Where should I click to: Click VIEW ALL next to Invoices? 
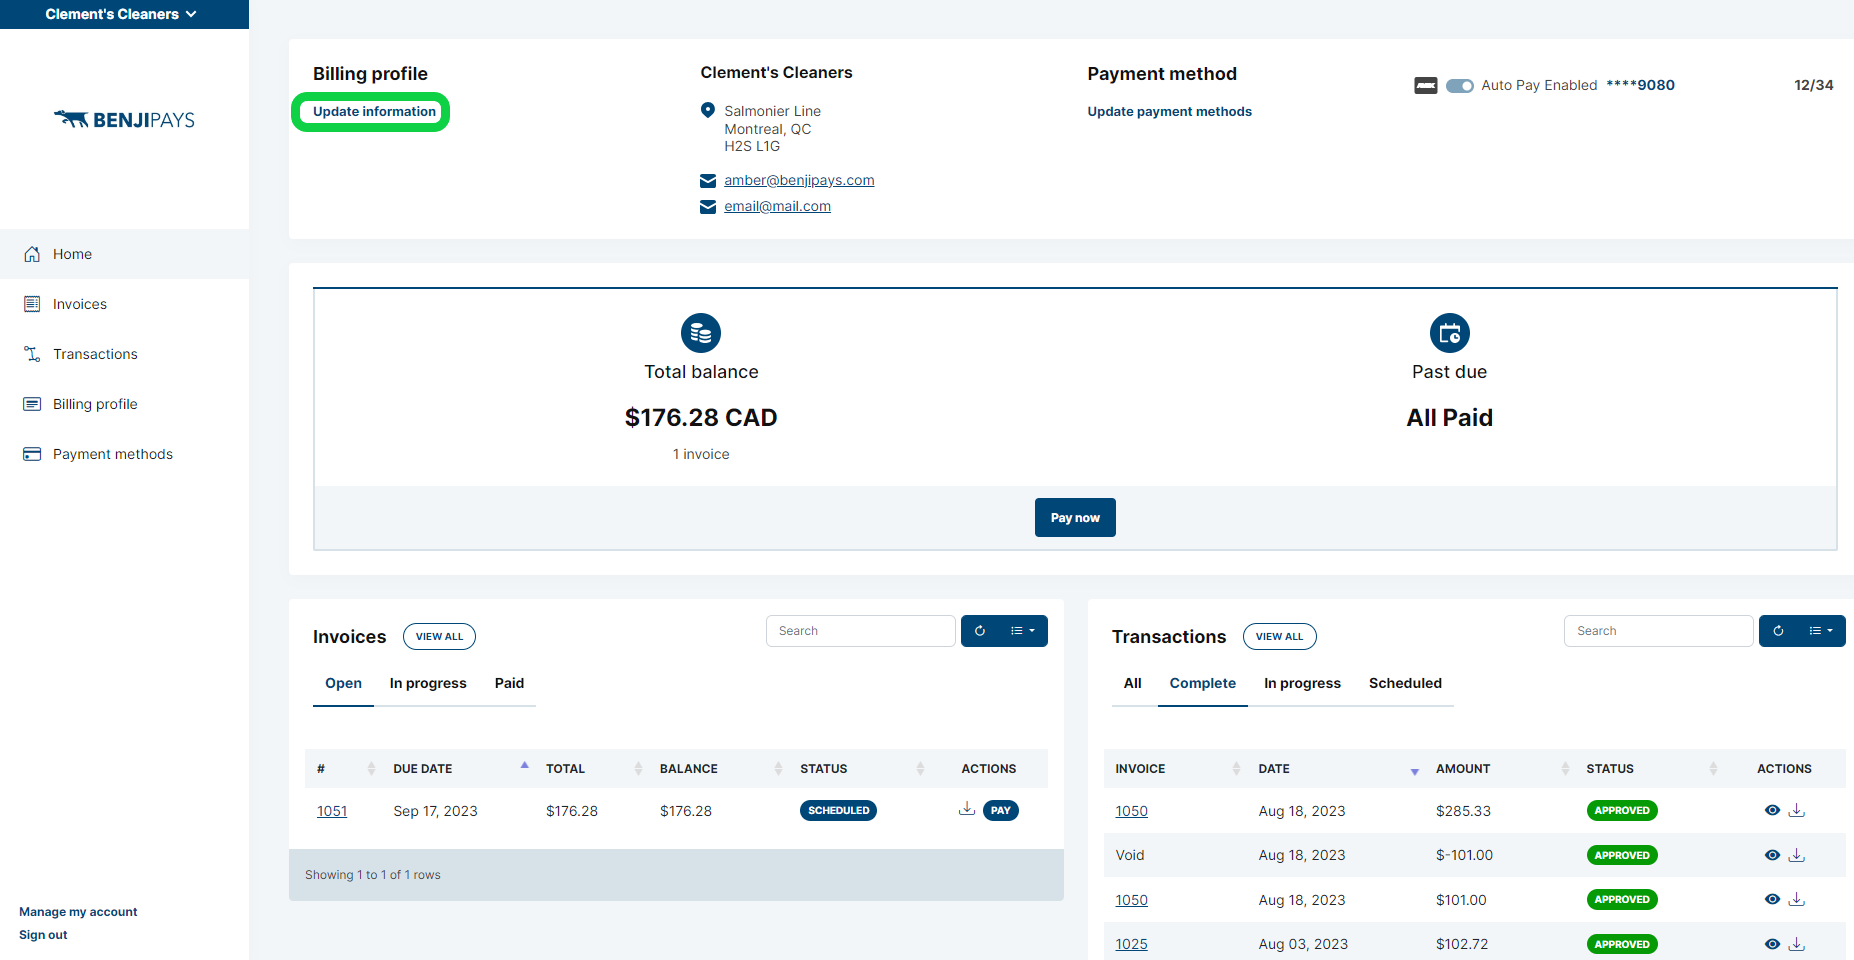coord(439,636)
